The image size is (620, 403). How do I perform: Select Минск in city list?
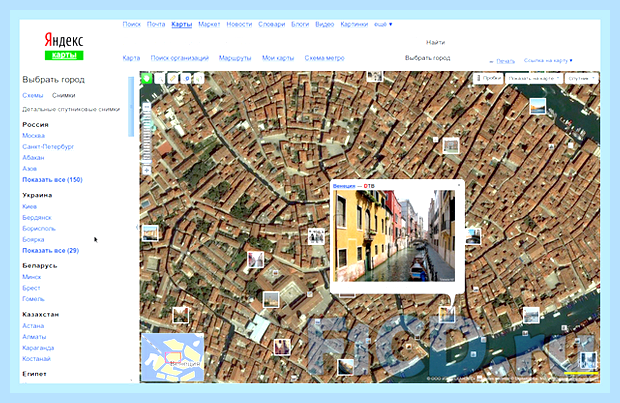click(x=32, y=277)
